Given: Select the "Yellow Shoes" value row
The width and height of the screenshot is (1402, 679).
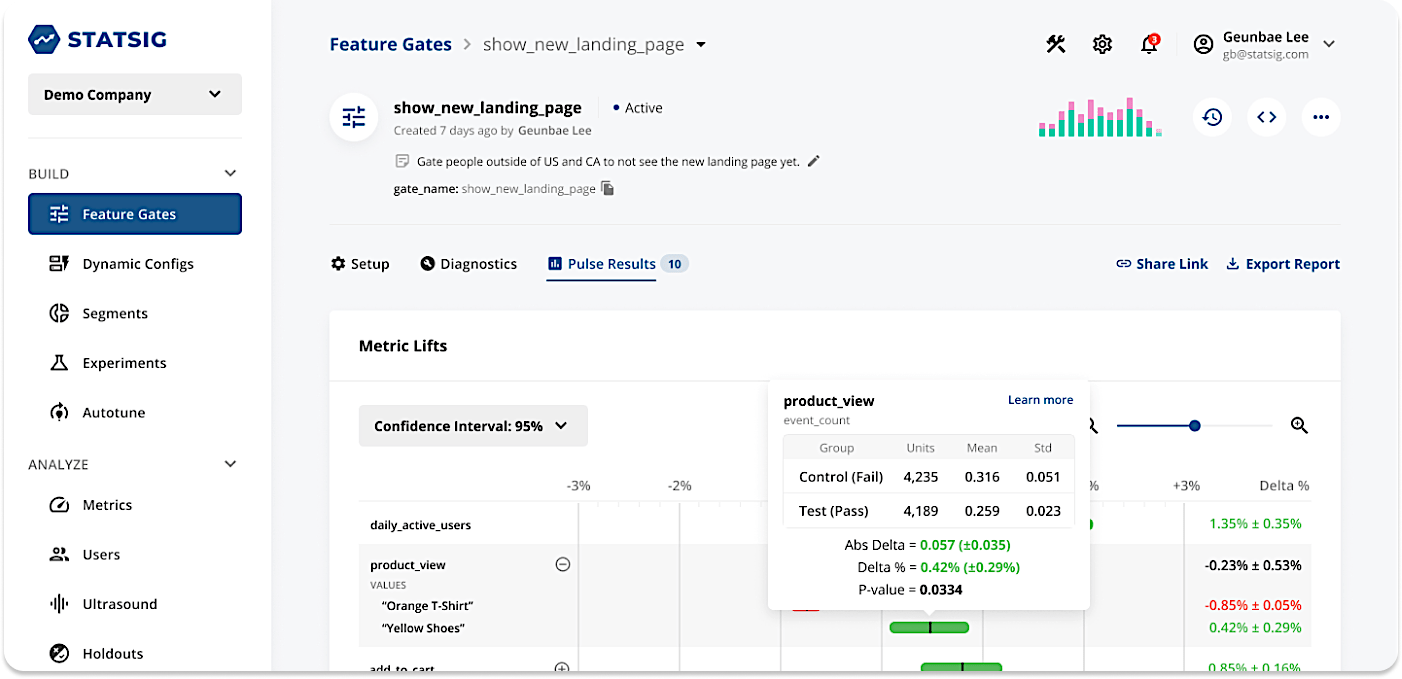Looking at the screenshot, I should point(423,628).
